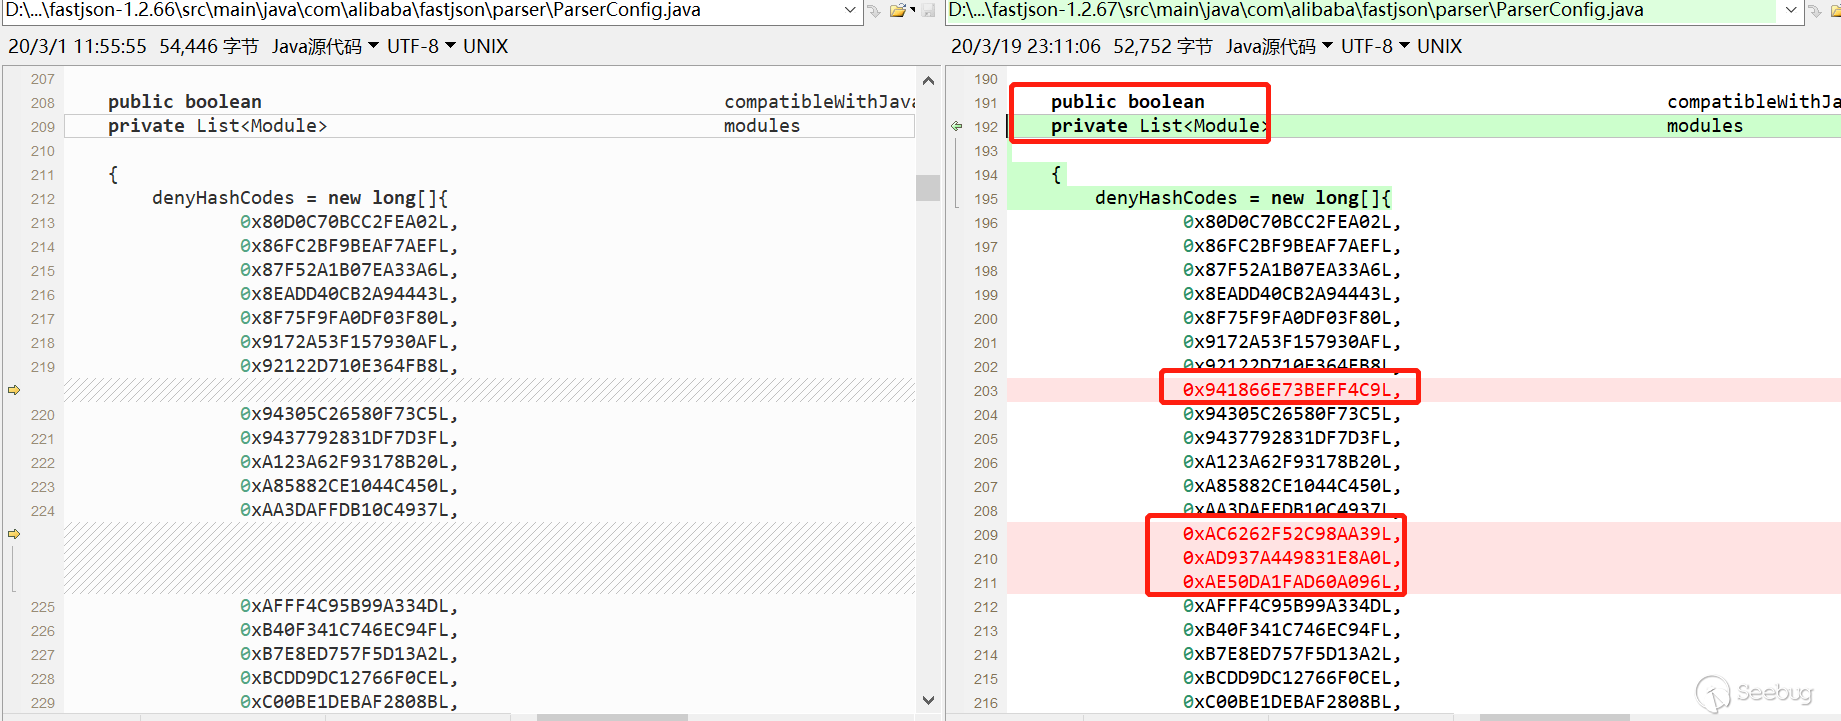Click the left pane scrollbar down arrow
This screenshot has height=721, width=1841.
click(928, 701)
